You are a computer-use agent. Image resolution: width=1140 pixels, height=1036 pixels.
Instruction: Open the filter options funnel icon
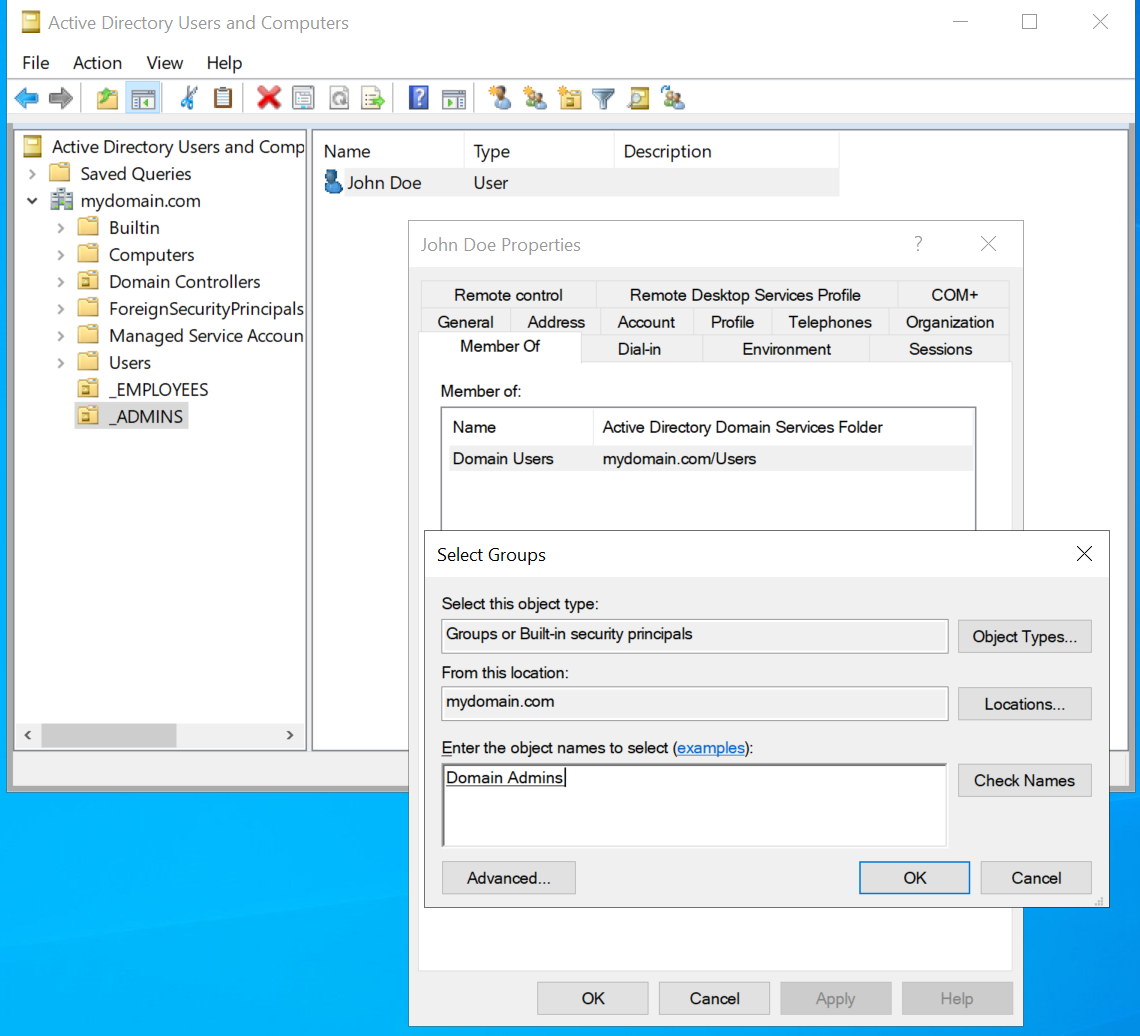pyautogui.click(x=602, y=97)
